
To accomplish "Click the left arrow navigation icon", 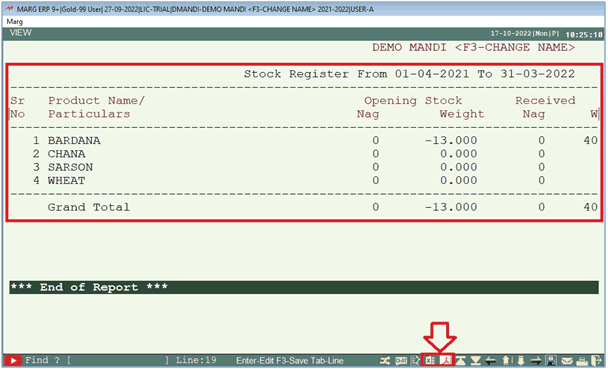I will pyautogui.click(x=491, y=361).
